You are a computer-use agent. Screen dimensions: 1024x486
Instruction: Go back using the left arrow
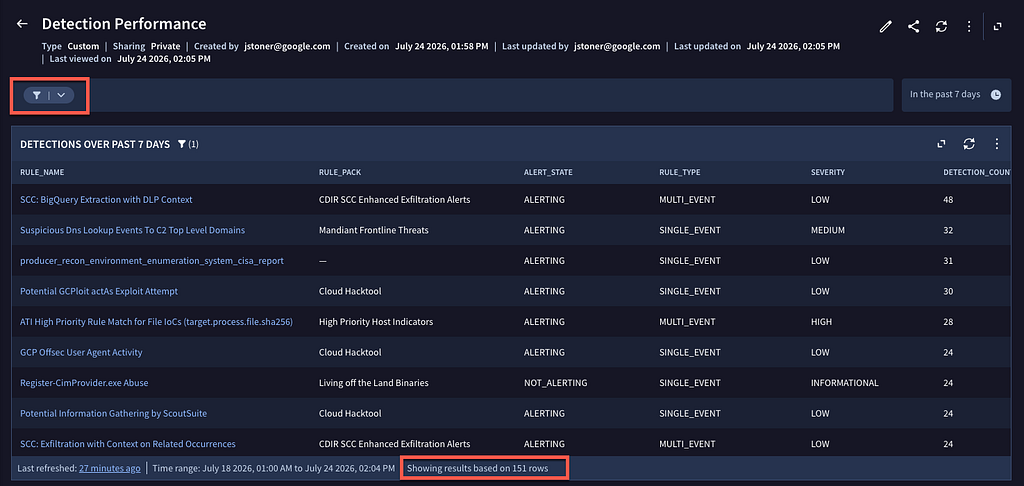[22, 24]
